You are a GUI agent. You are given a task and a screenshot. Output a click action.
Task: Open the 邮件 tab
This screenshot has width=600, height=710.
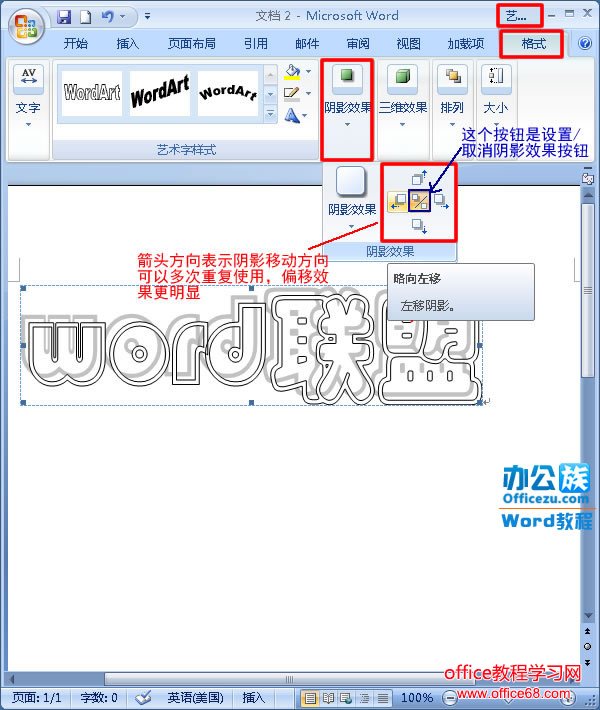(x=307, y=43)
